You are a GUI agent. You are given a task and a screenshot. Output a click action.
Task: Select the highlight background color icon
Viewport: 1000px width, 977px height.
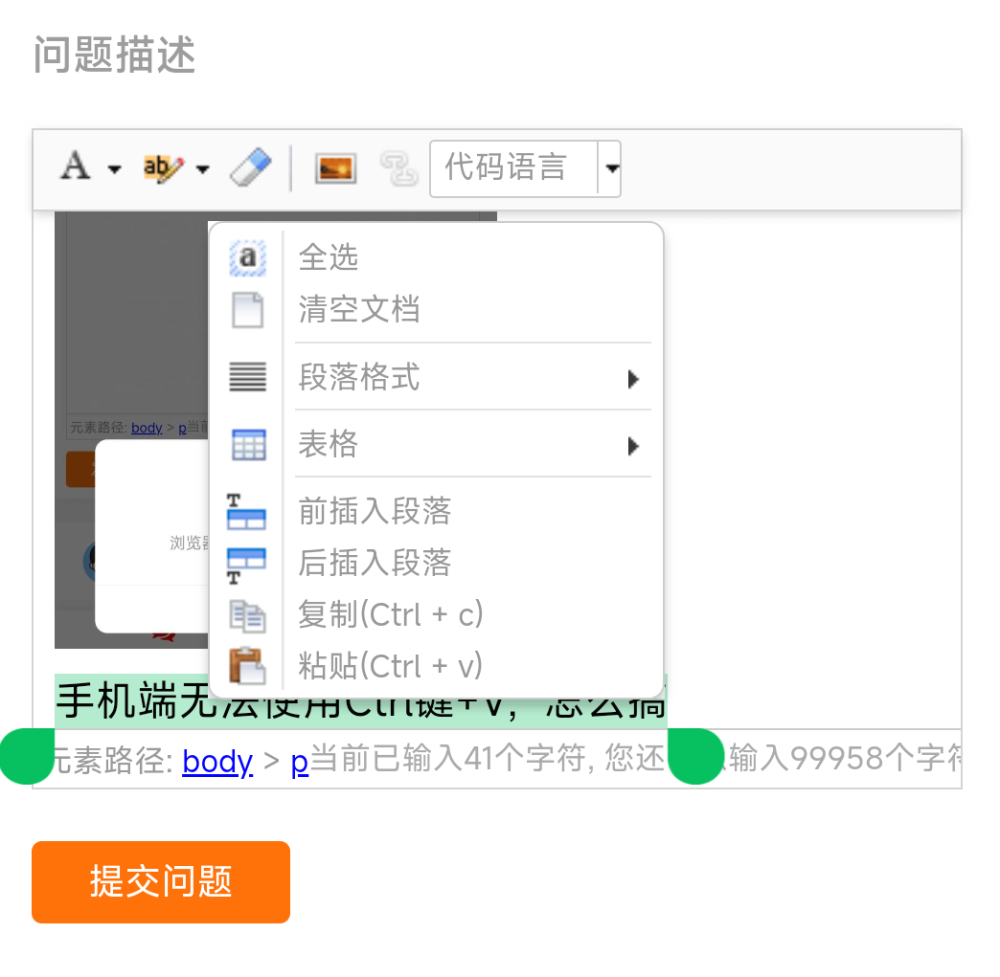point(163,168)
